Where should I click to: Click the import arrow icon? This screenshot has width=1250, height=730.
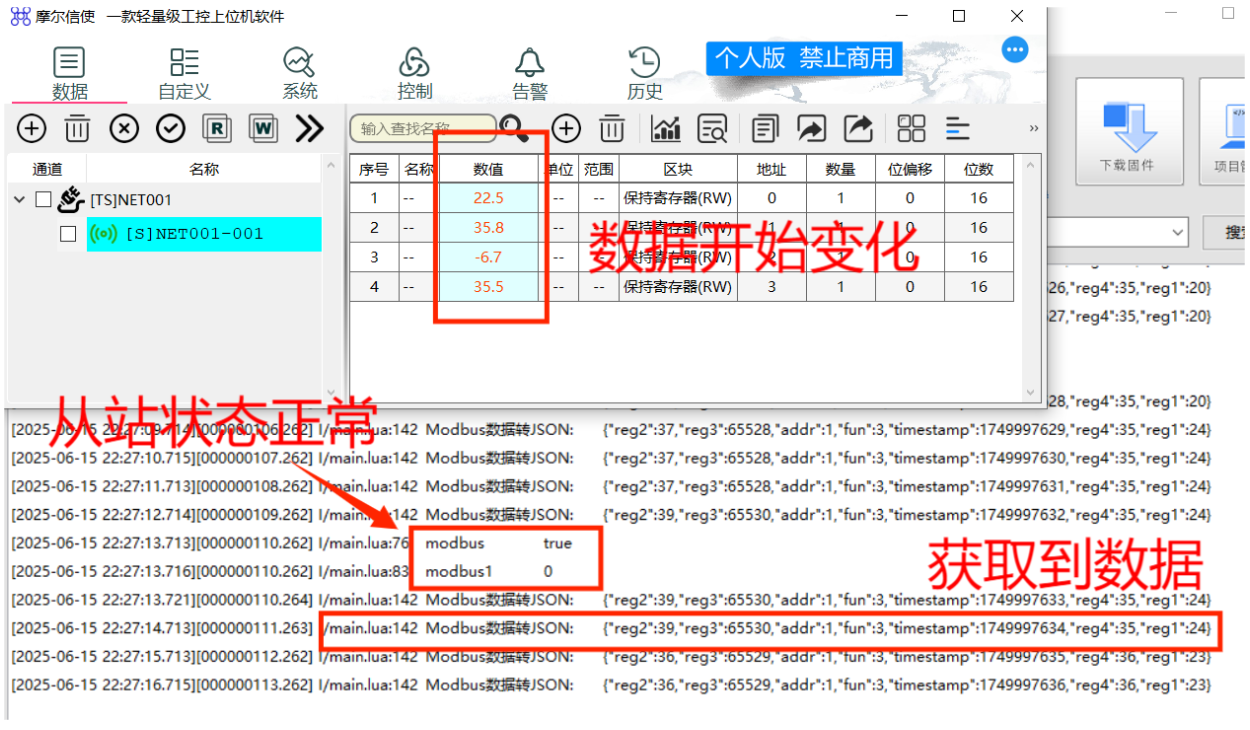[x=811, y=128]
